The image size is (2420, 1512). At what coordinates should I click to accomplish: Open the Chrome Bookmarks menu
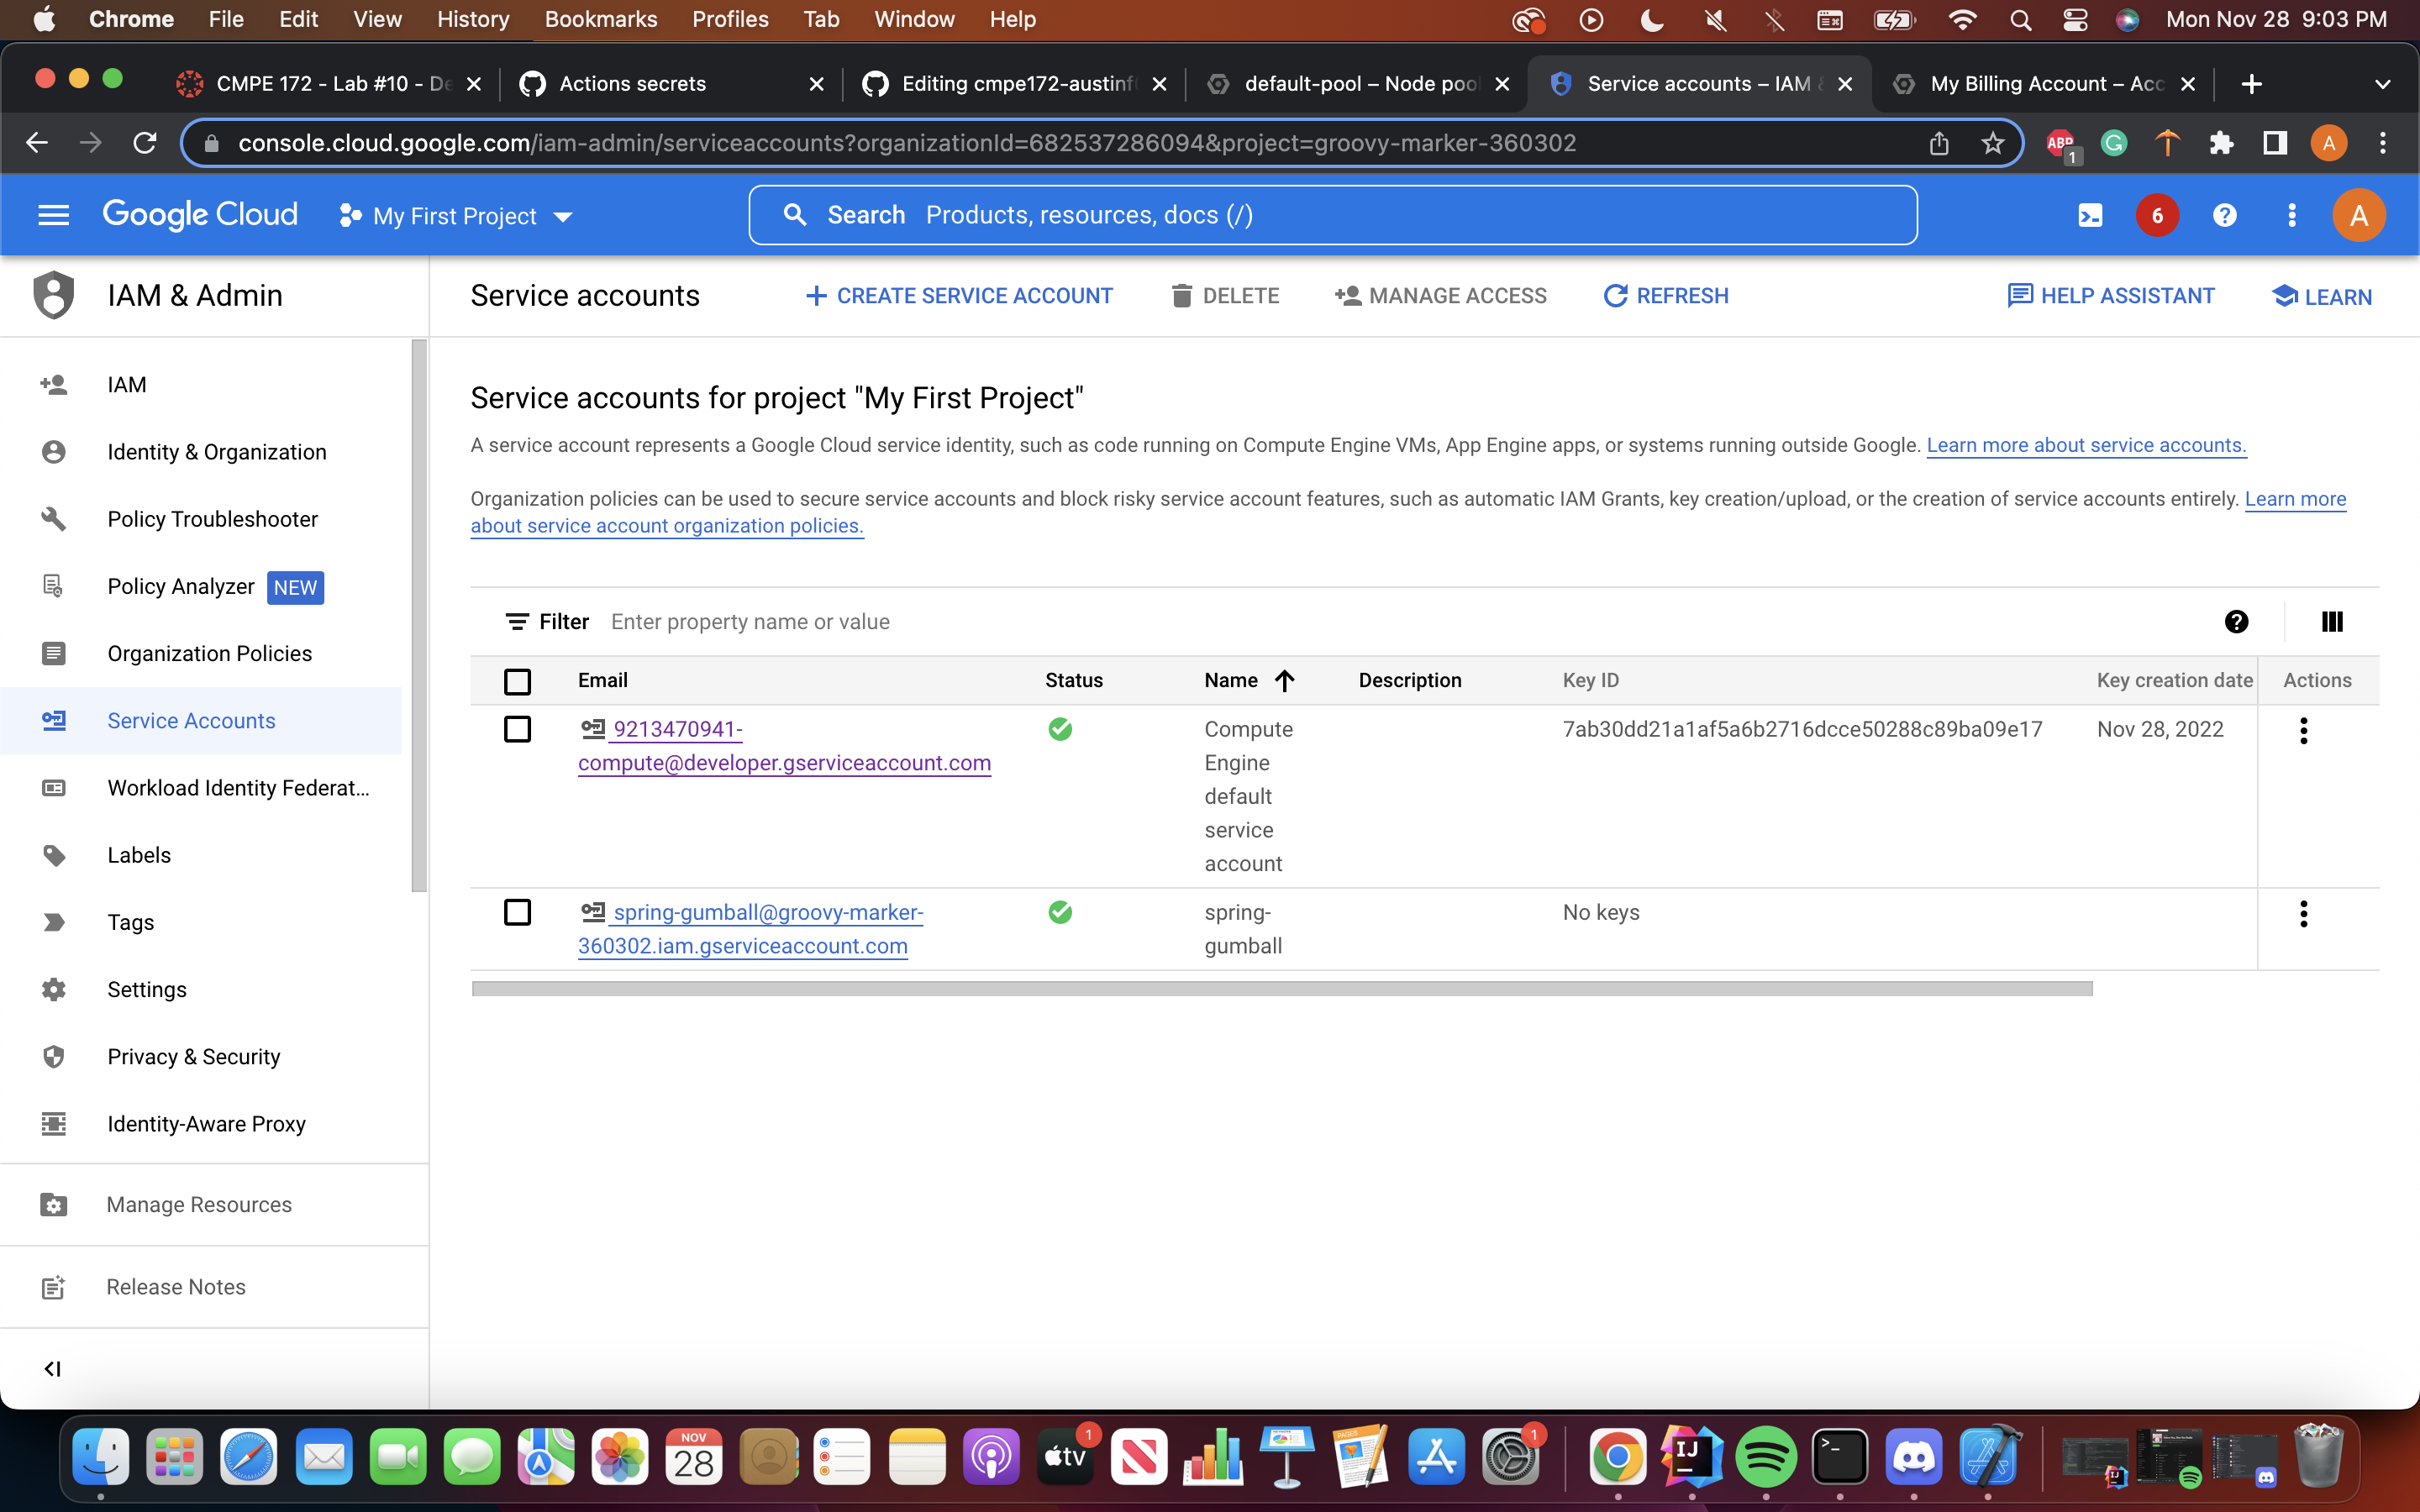pyautogui.click(x=601, y=20)
